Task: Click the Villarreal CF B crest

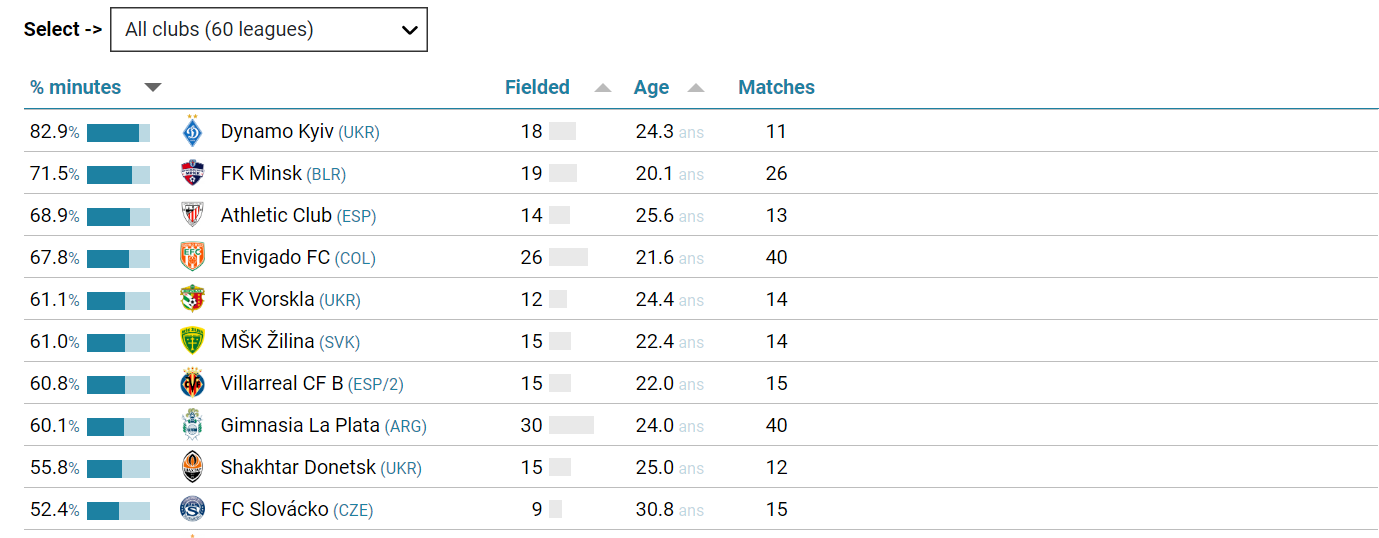Action: pyautogui.click(x=192, y=384)
